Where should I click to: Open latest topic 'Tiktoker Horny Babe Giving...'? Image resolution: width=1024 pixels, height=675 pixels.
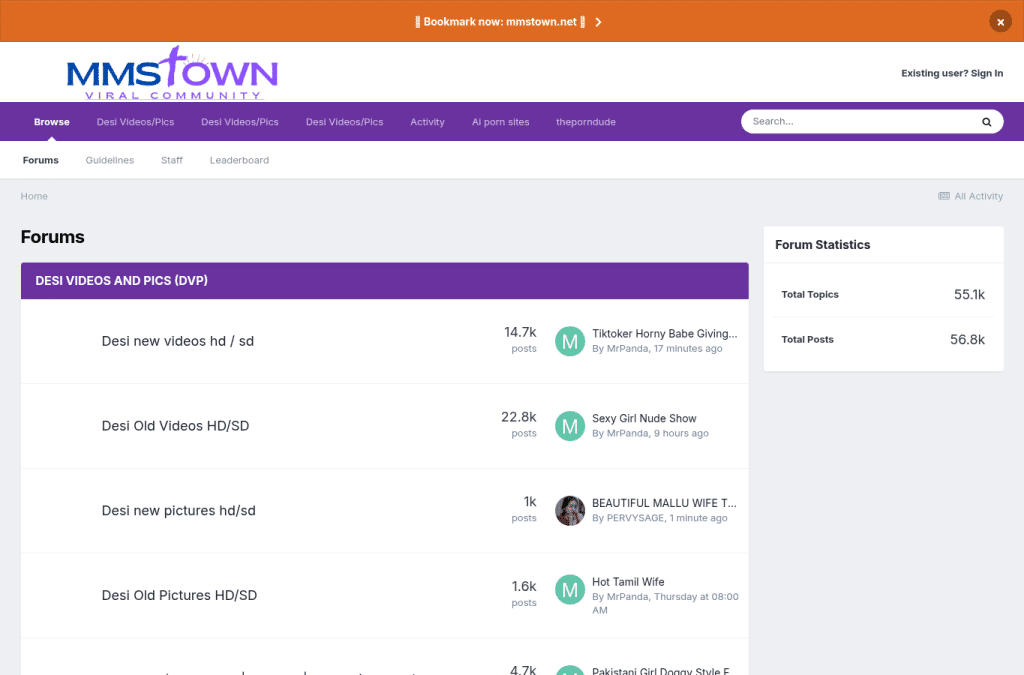[665, 334]
